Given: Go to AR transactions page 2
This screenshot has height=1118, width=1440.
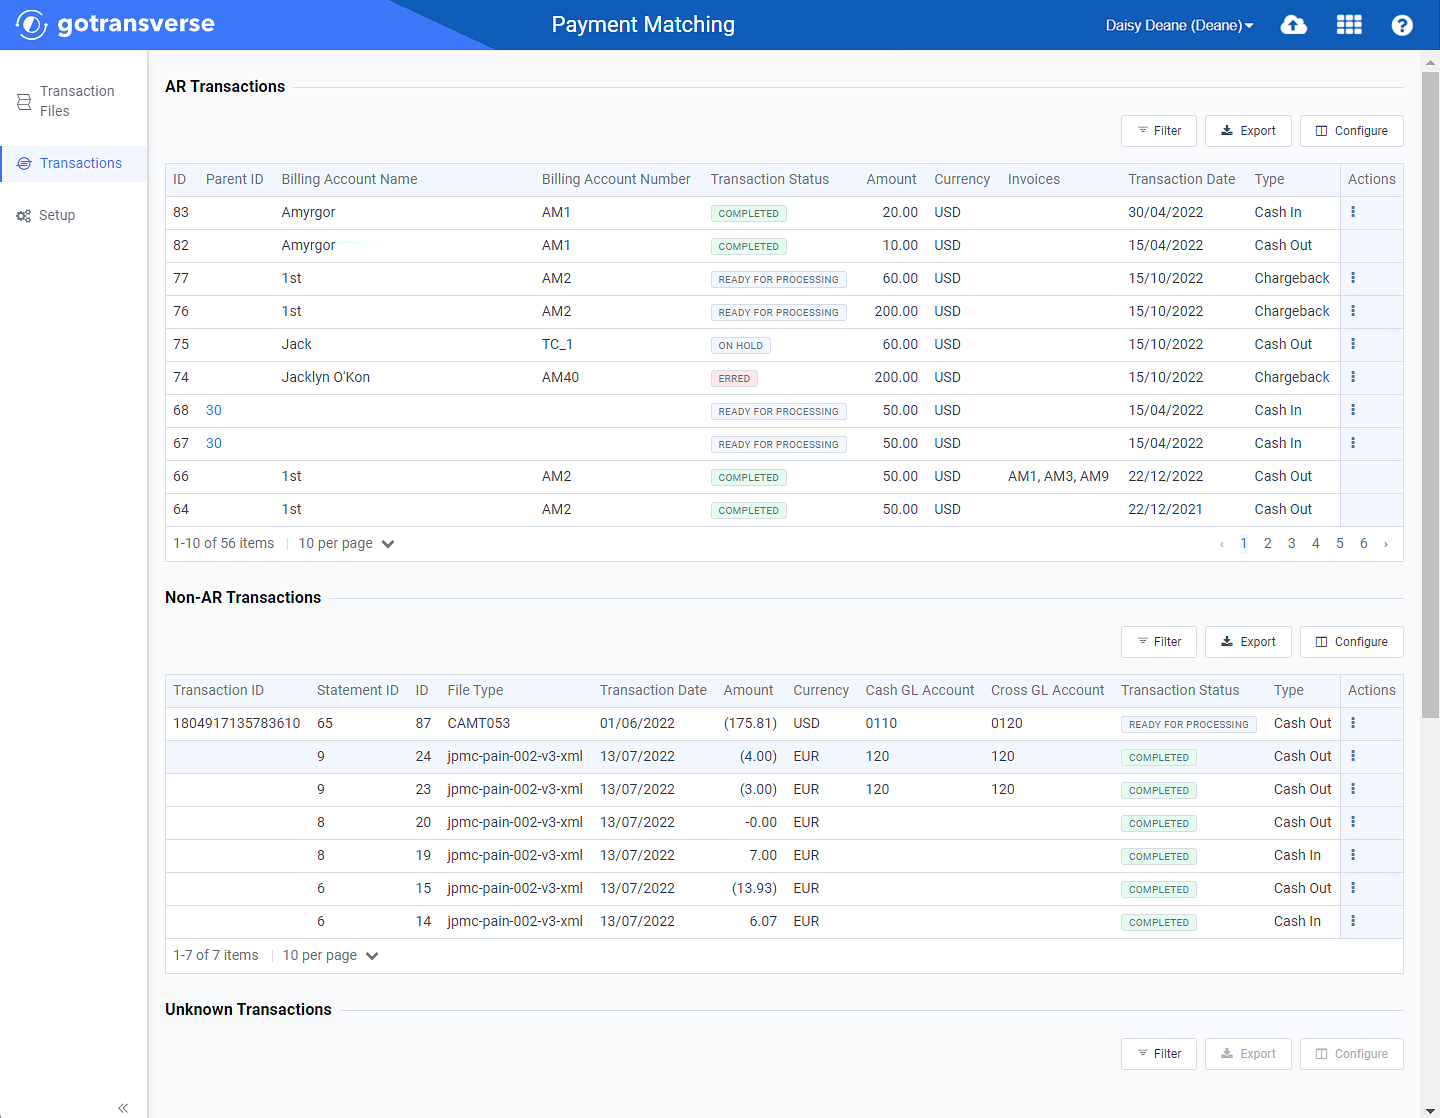Looking at the screenshot, I should (1268, 543).
